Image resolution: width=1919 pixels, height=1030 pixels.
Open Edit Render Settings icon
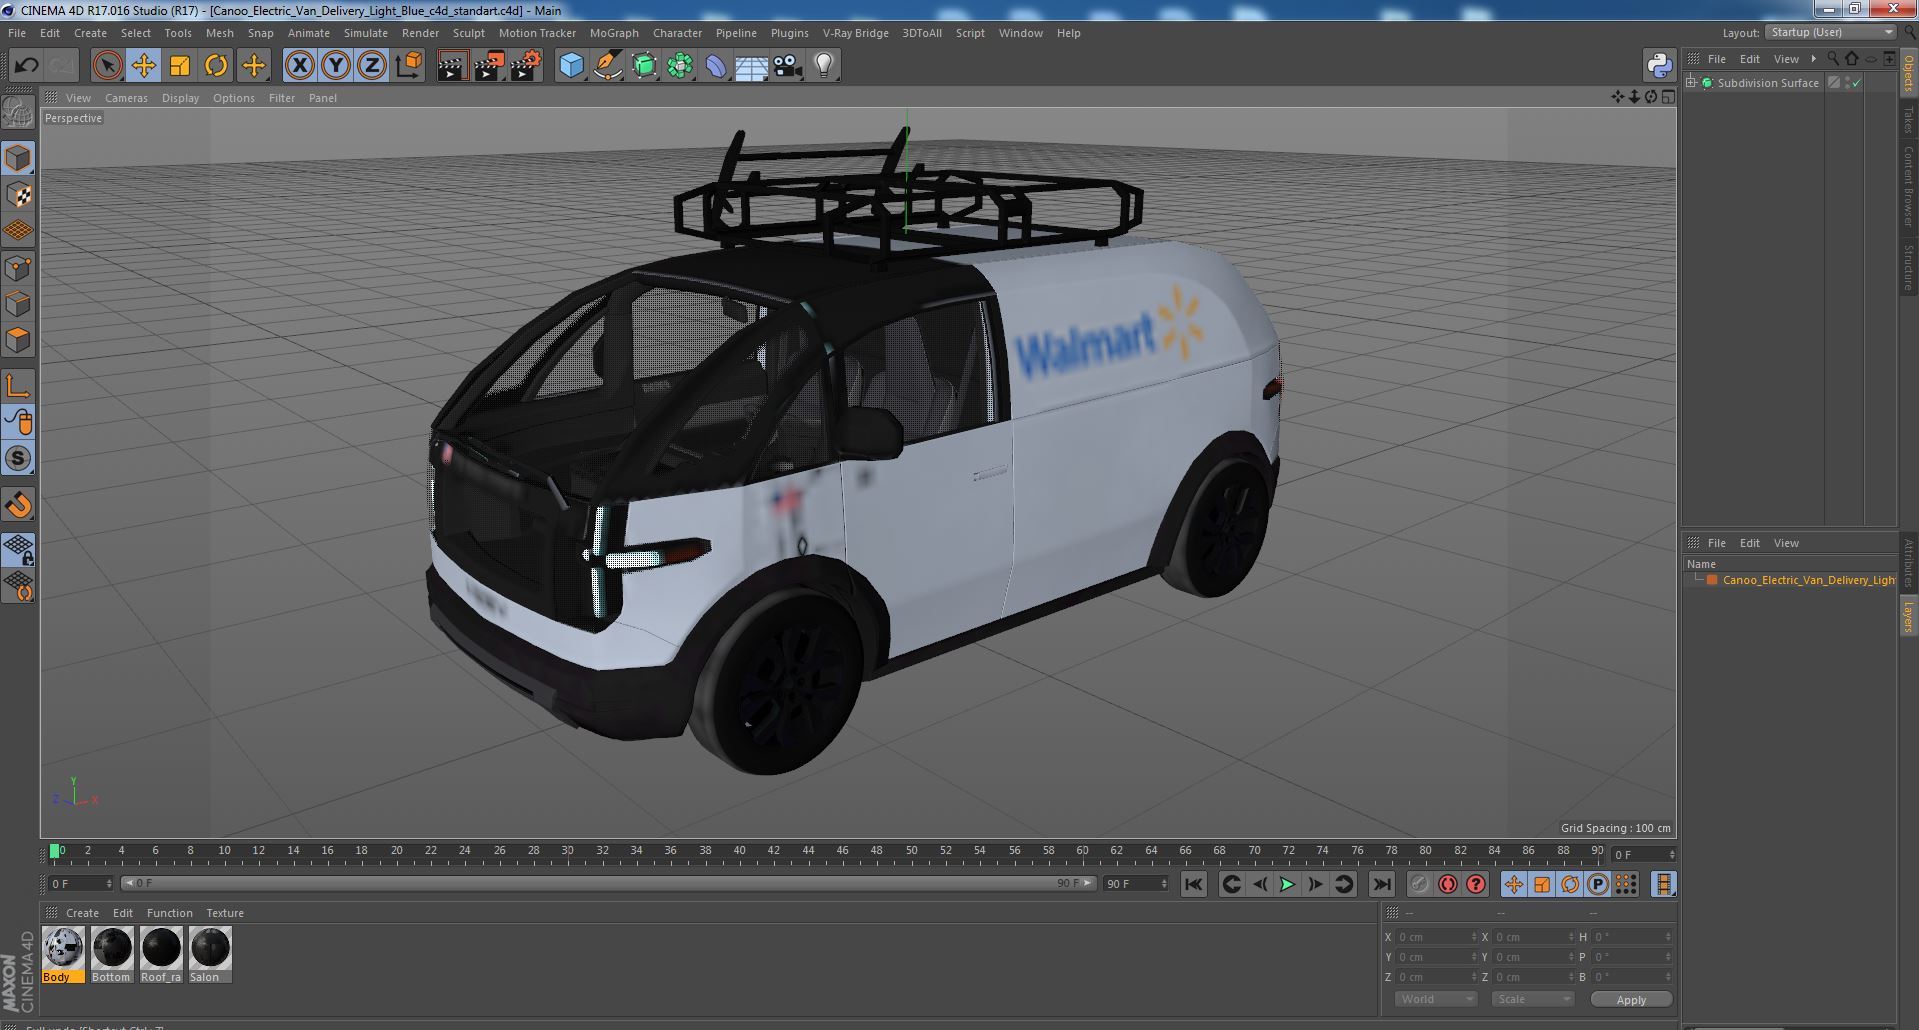pyautogui.click(x=525, y=66)
